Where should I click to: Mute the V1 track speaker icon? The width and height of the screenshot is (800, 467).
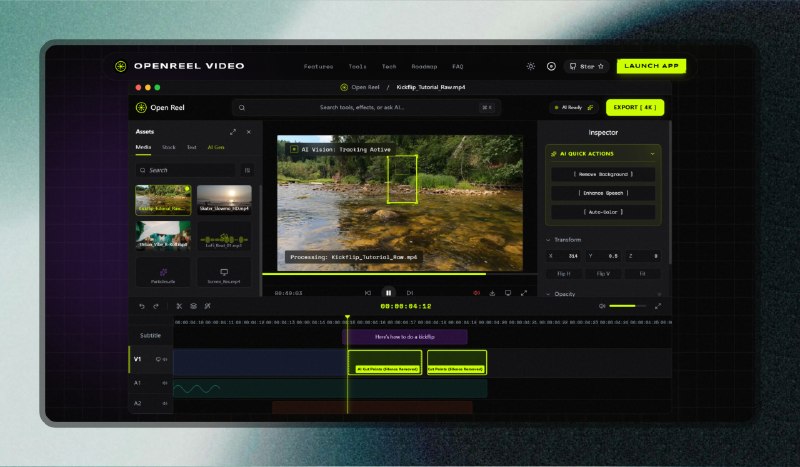(x=165, y=359)
